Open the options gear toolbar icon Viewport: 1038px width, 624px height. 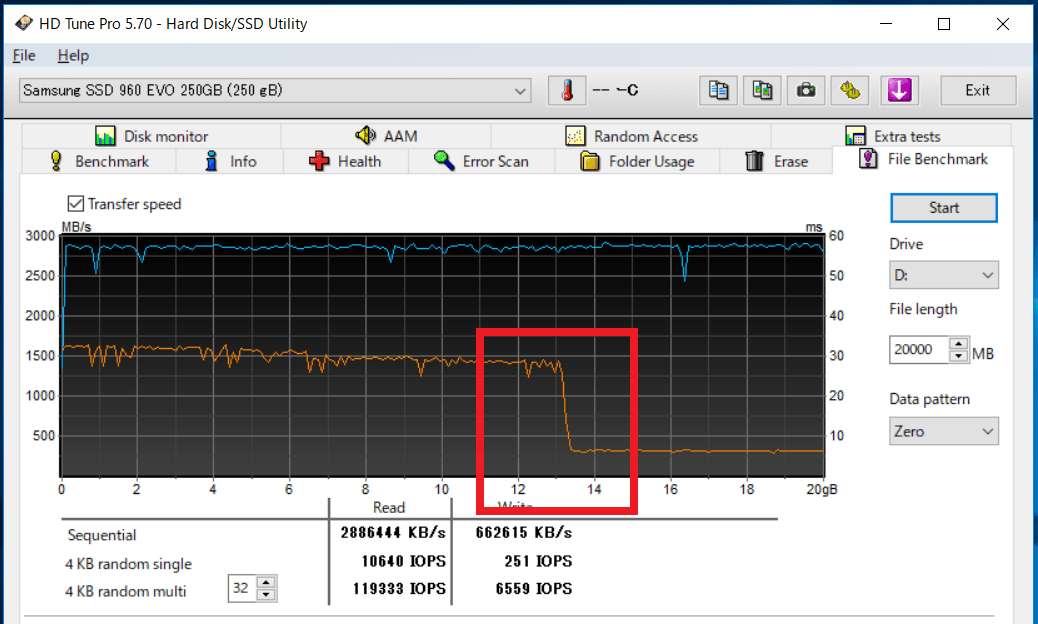(x=850, y=90)
